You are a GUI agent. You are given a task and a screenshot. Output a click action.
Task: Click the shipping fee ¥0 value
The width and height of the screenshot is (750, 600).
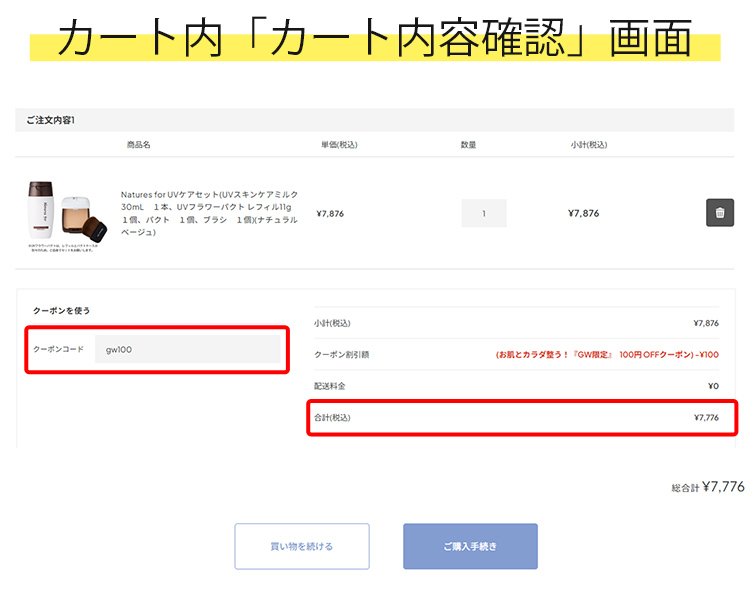point(713,386)
